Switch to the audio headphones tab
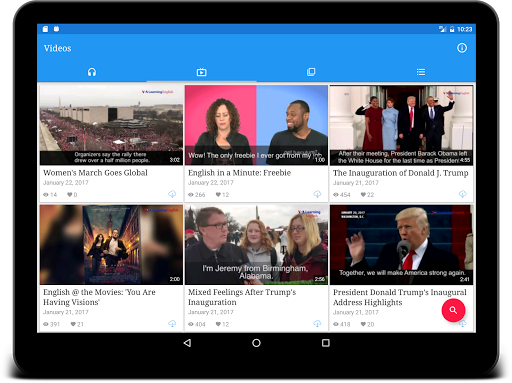 tap(92, 72)
